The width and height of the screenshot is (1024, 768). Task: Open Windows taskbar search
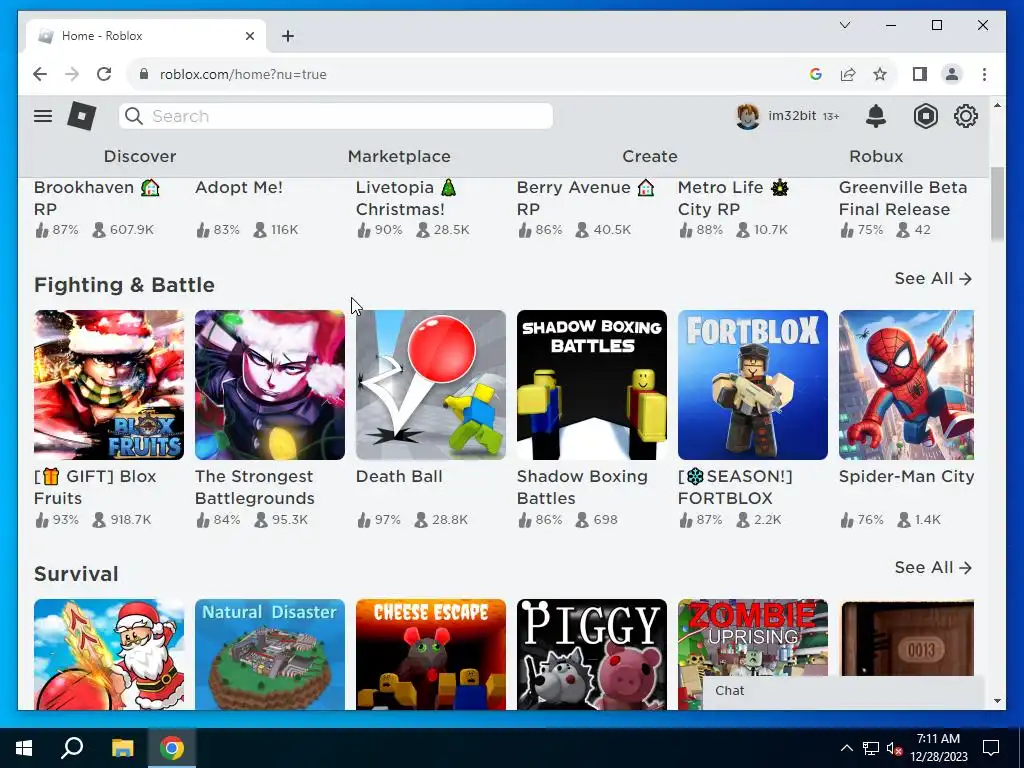pos(72,748)
